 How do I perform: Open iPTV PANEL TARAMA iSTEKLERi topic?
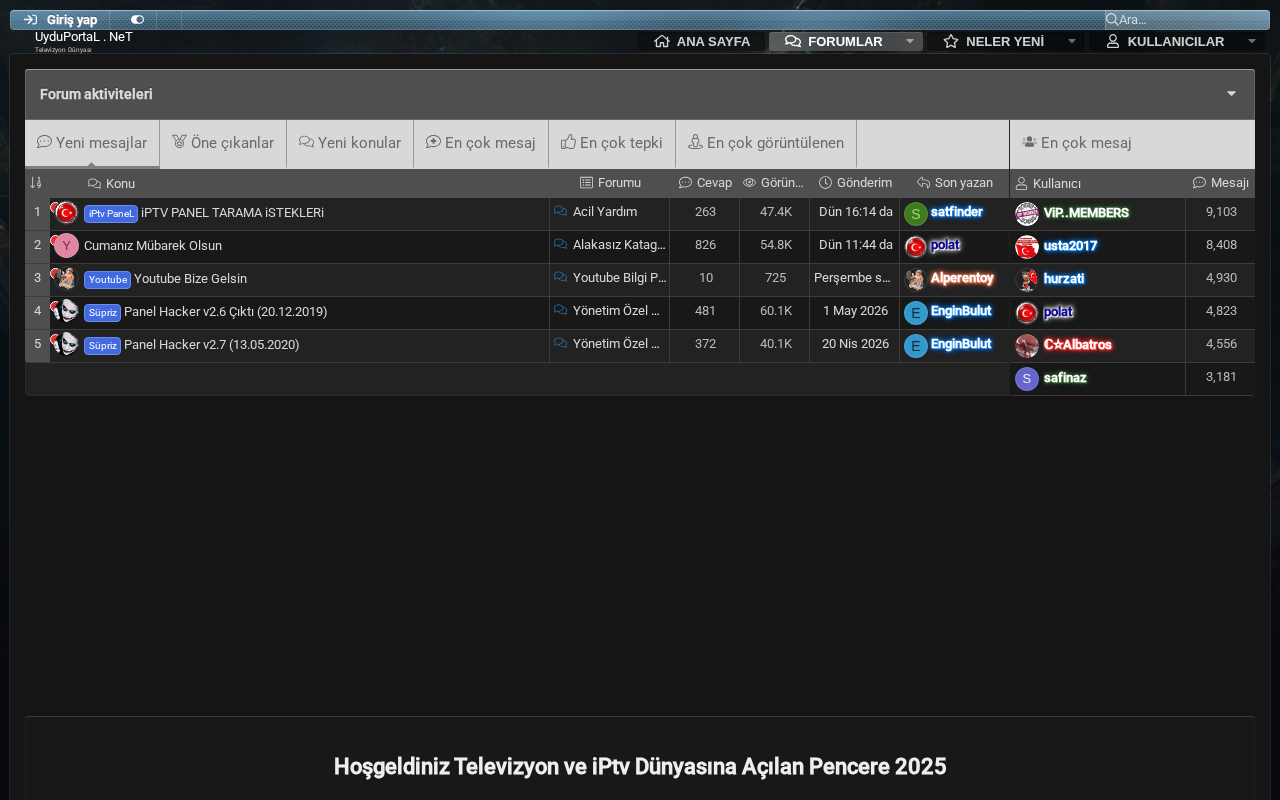pyautogui.click(x=232, y=213)
